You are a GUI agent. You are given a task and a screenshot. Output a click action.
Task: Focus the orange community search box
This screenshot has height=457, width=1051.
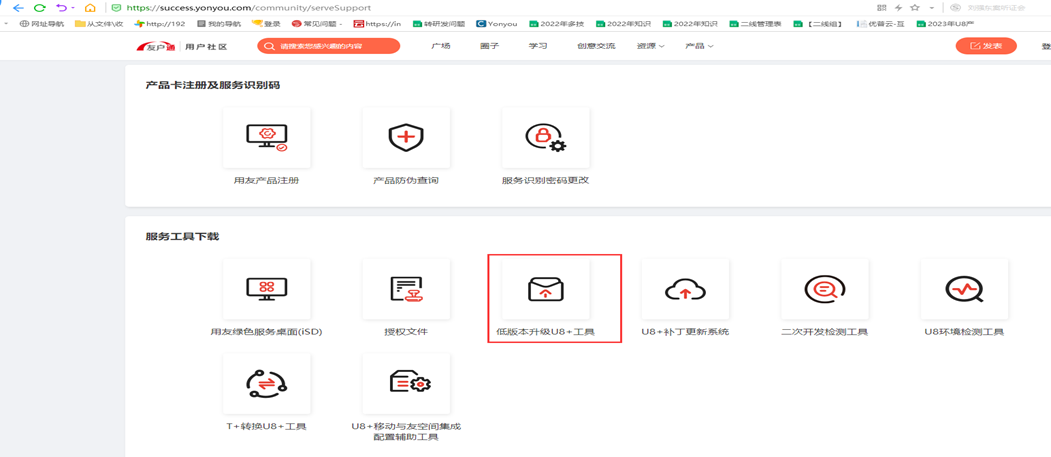(x=328, y=46)
